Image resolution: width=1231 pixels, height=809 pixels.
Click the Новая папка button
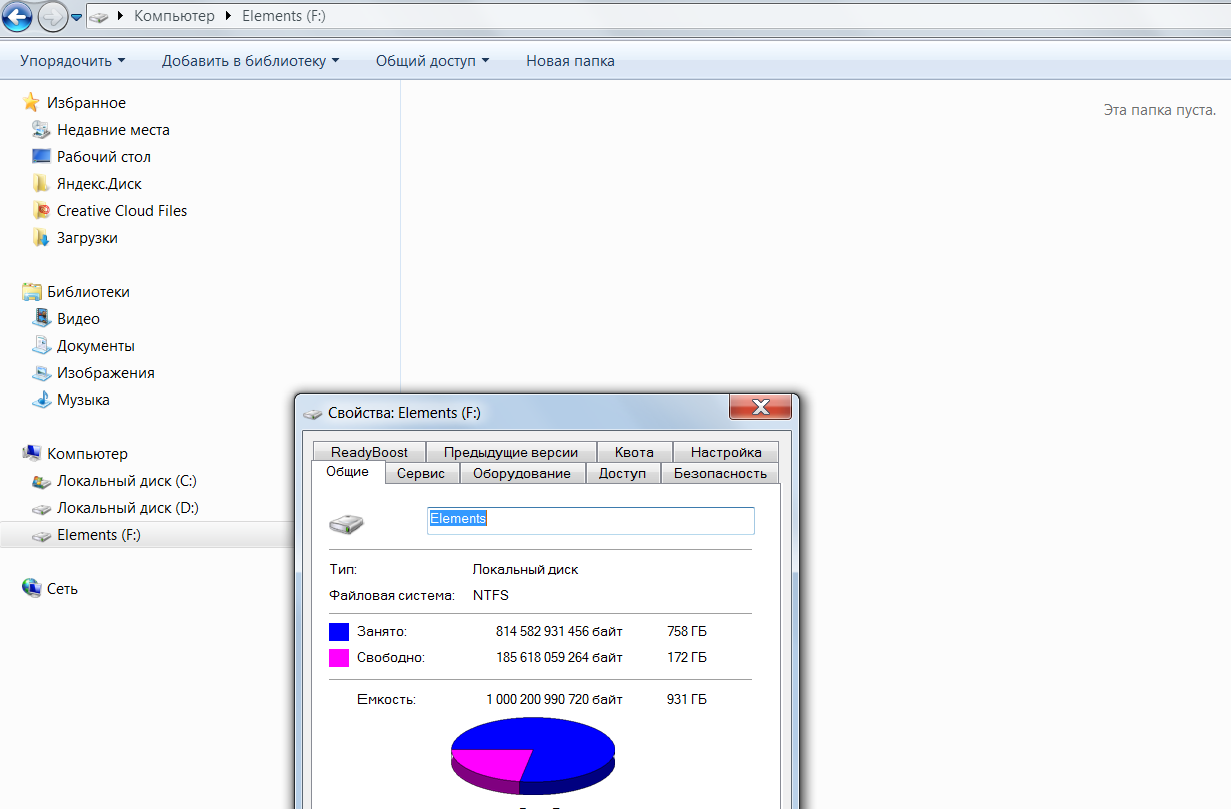point(570,61)
